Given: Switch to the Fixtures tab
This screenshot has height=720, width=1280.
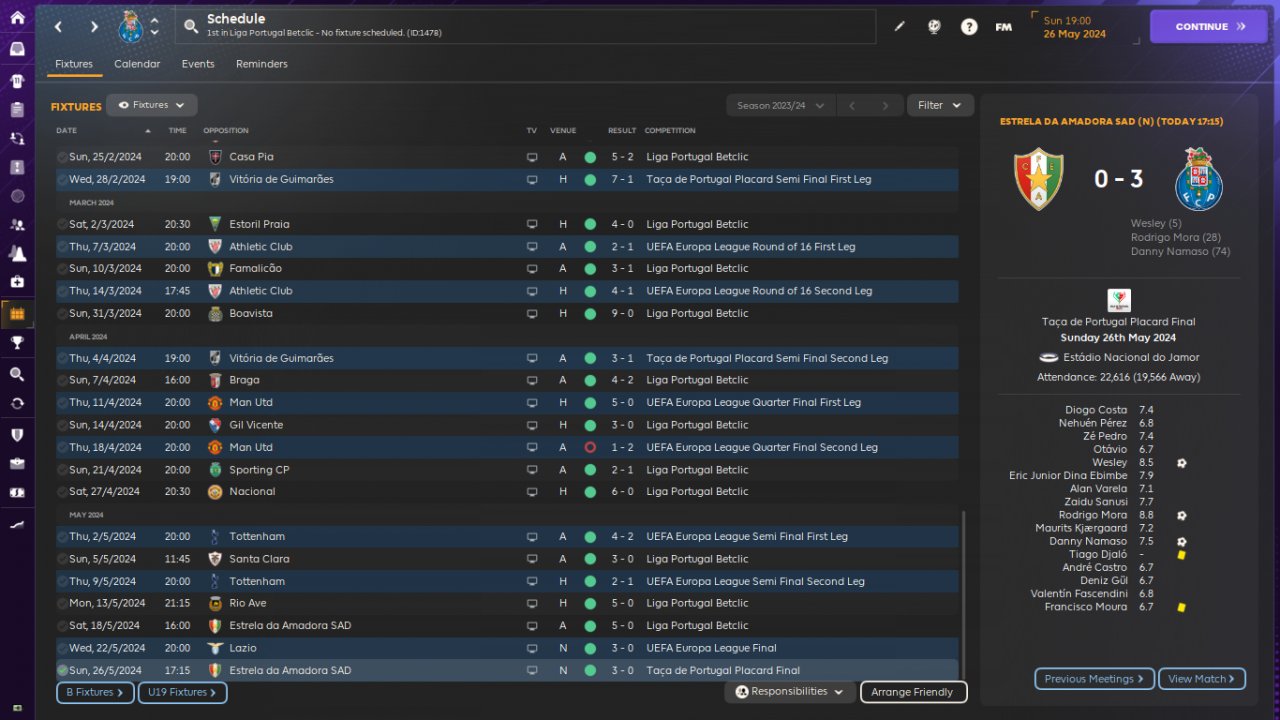Looking at the screenshot, I should click(x=74, y=64).
